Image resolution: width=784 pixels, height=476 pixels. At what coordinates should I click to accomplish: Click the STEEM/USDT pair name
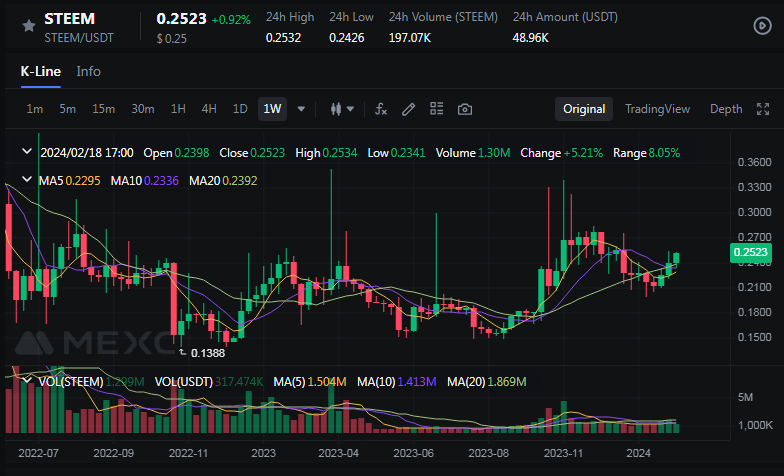point(79,38)
